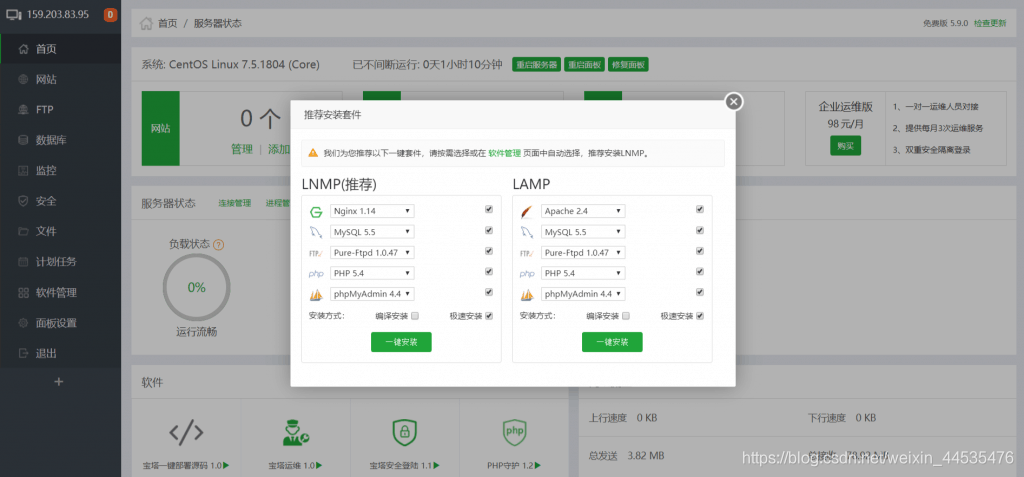Screen dimensions: 1024x477
Task: Click the 计划任务 calendar icon in sidebar
Action: [24, 262]
